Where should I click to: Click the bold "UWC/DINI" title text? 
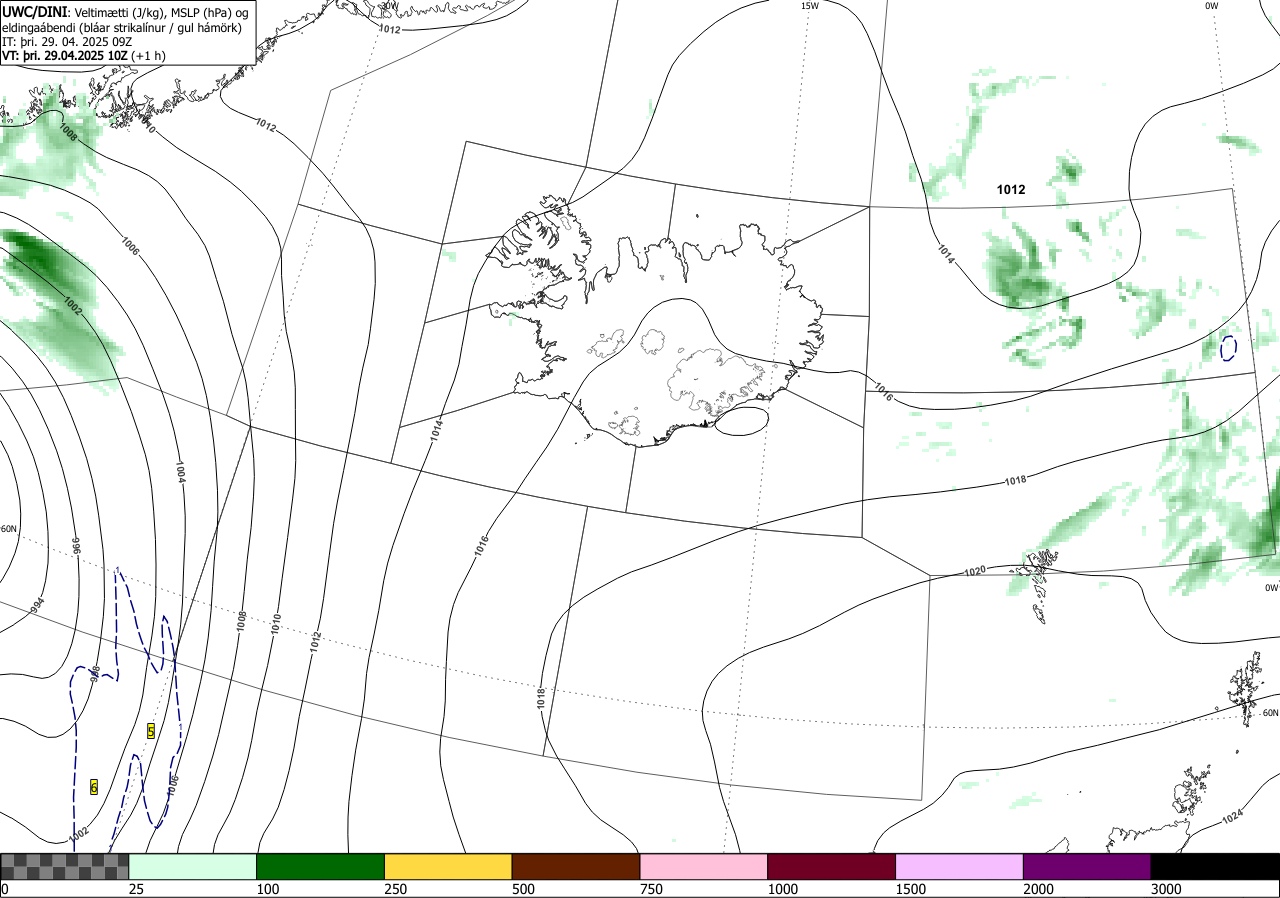[35, 11]
